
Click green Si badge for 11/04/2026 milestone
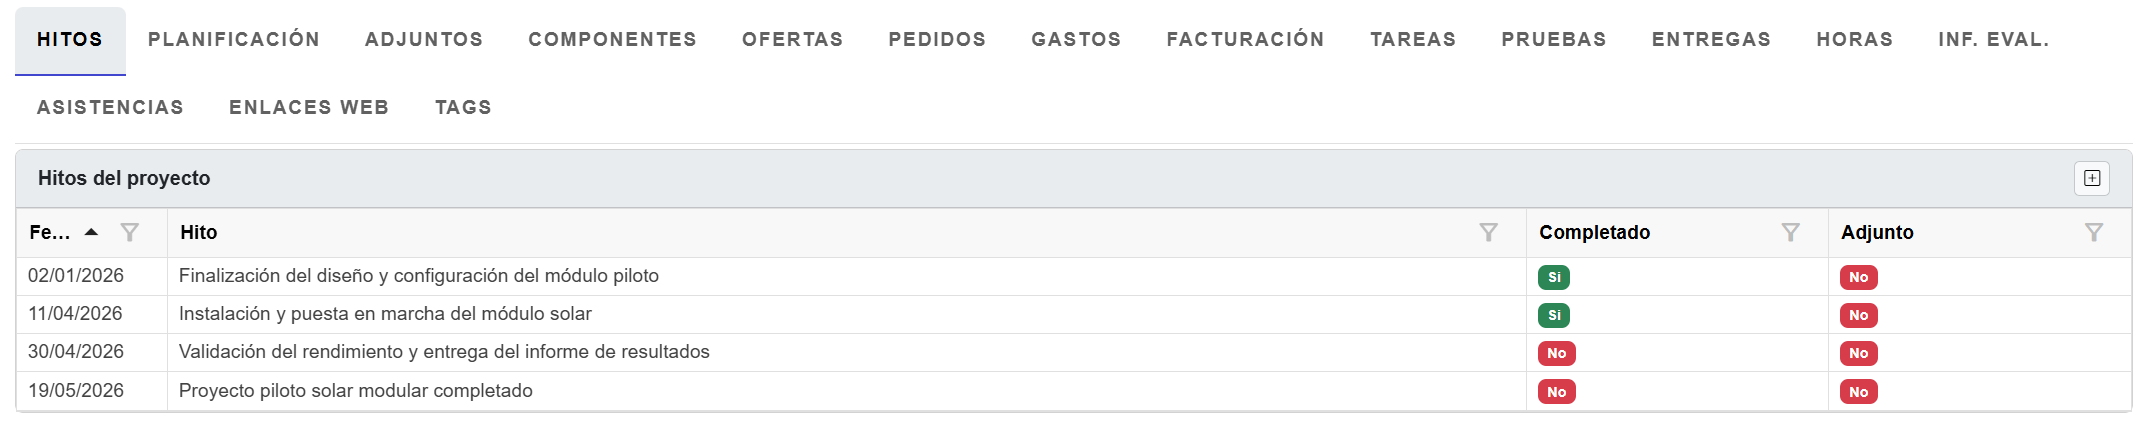click(1553, 315)
